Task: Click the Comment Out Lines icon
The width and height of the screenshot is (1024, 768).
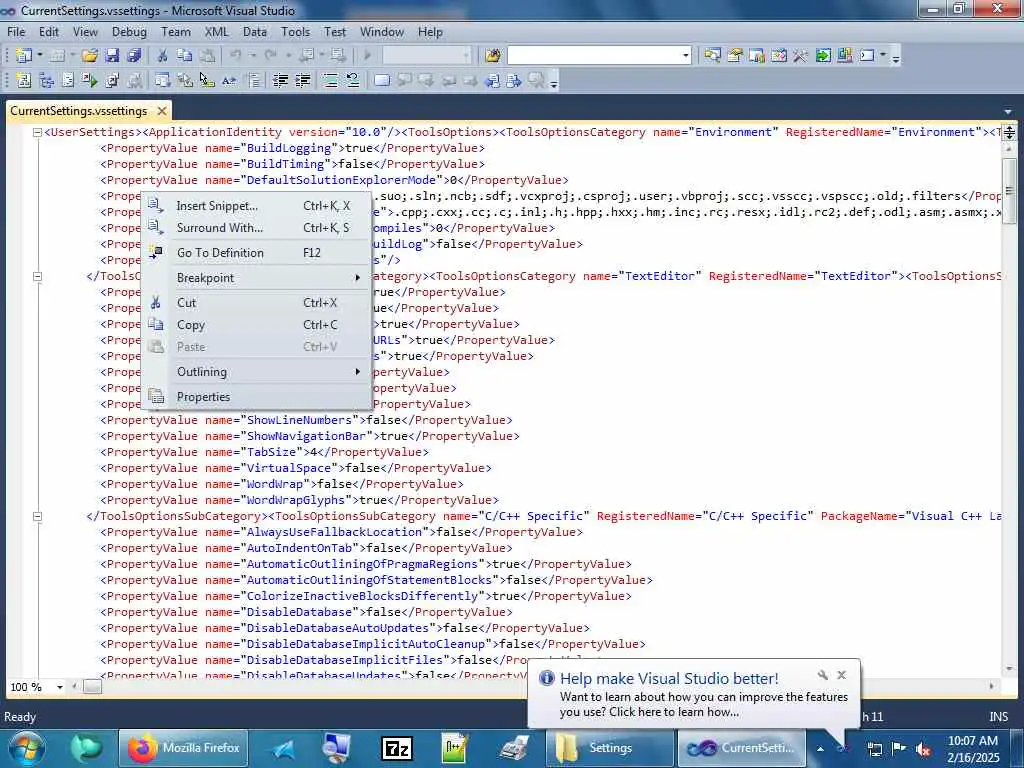Action: click(330, 81)
